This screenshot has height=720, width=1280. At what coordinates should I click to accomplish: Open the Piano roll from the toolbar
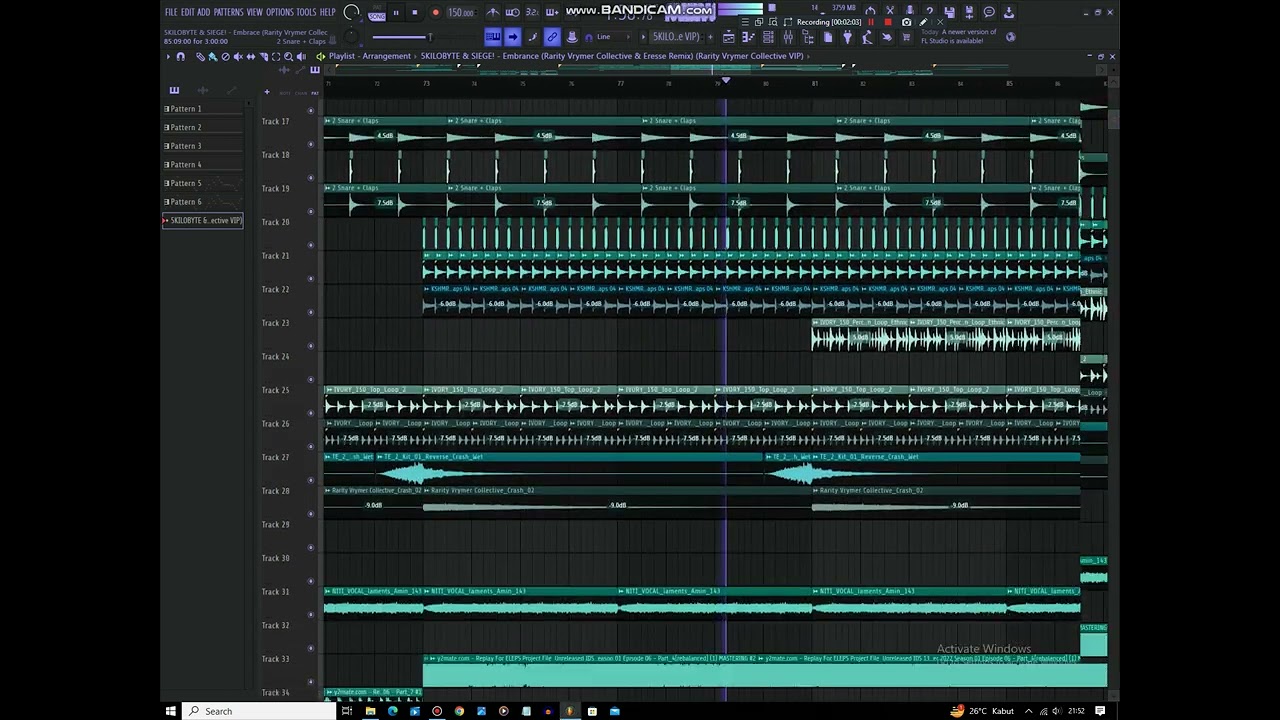coord(749,37)
